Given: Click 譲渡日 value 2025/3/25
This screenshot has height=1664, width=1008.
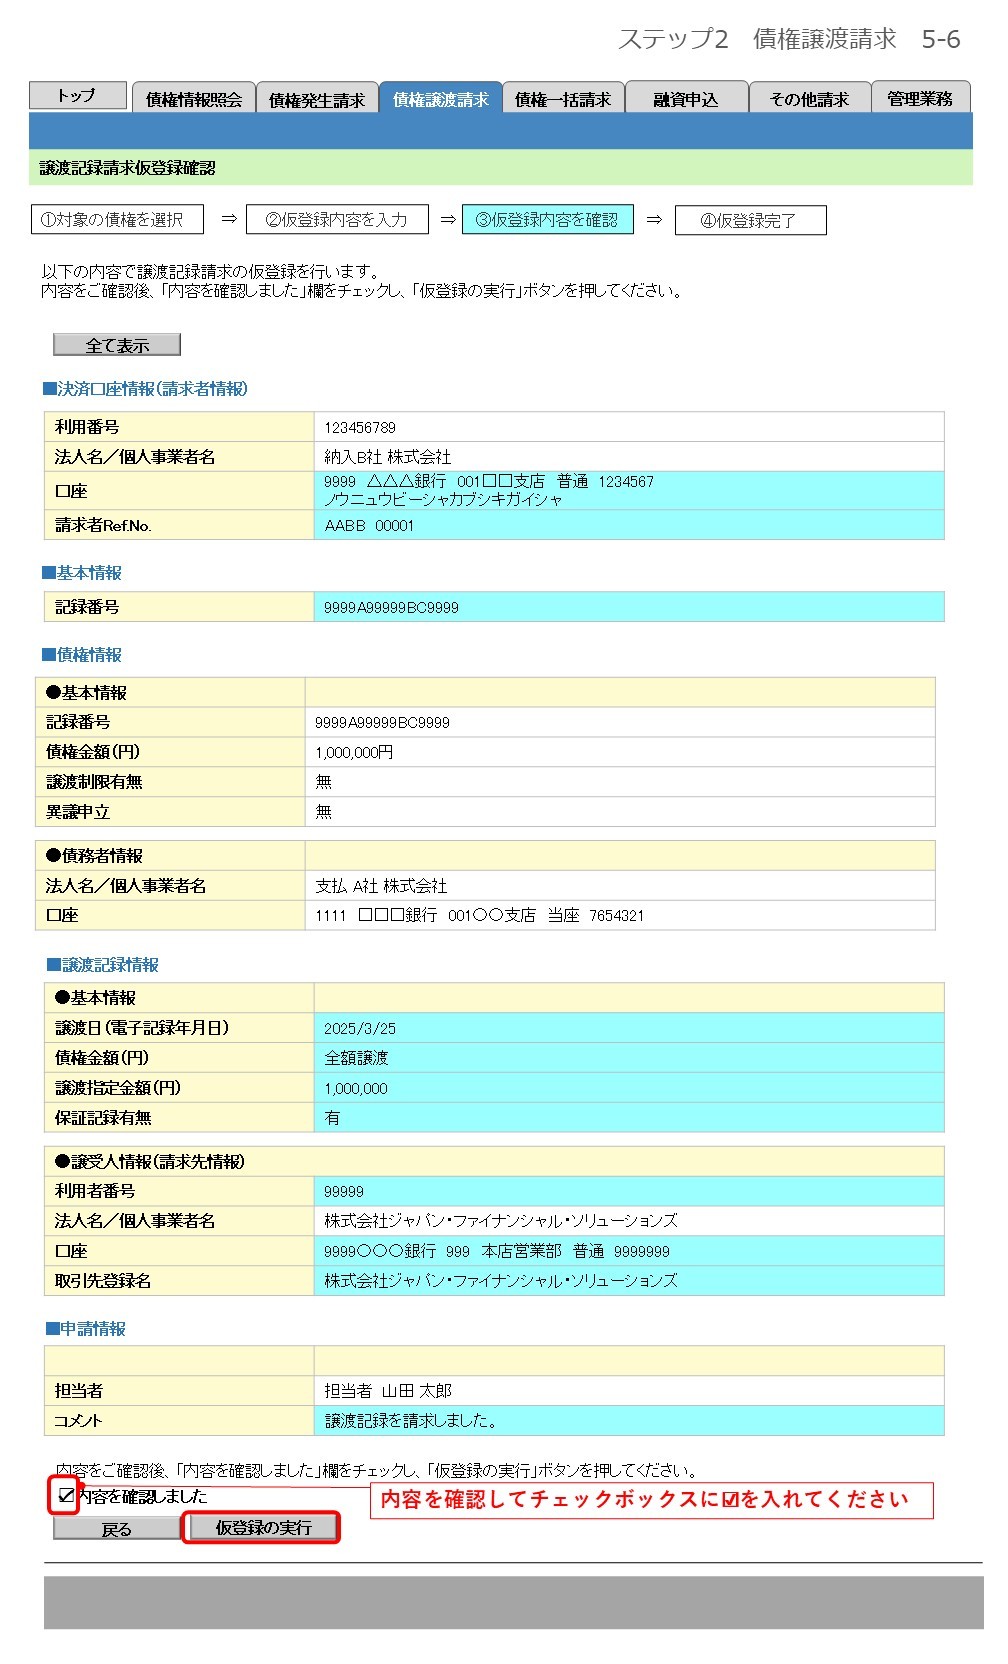Looking at the screenshot, I should point(360,1028).
